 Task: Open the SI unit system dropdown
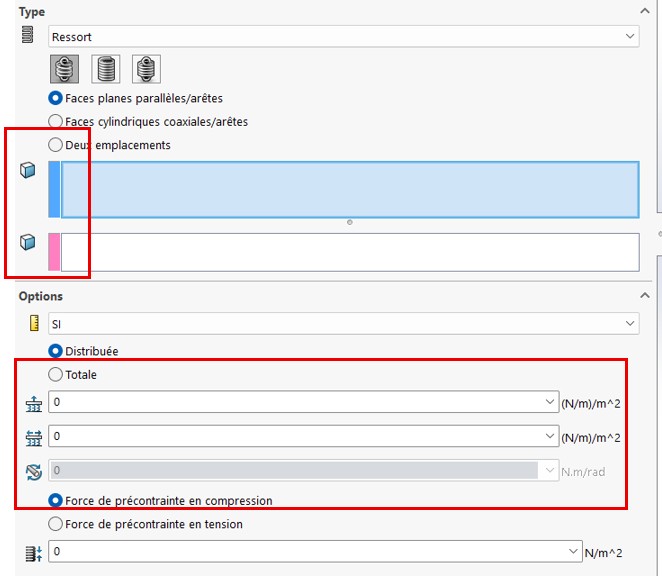(x=629, y=324)
